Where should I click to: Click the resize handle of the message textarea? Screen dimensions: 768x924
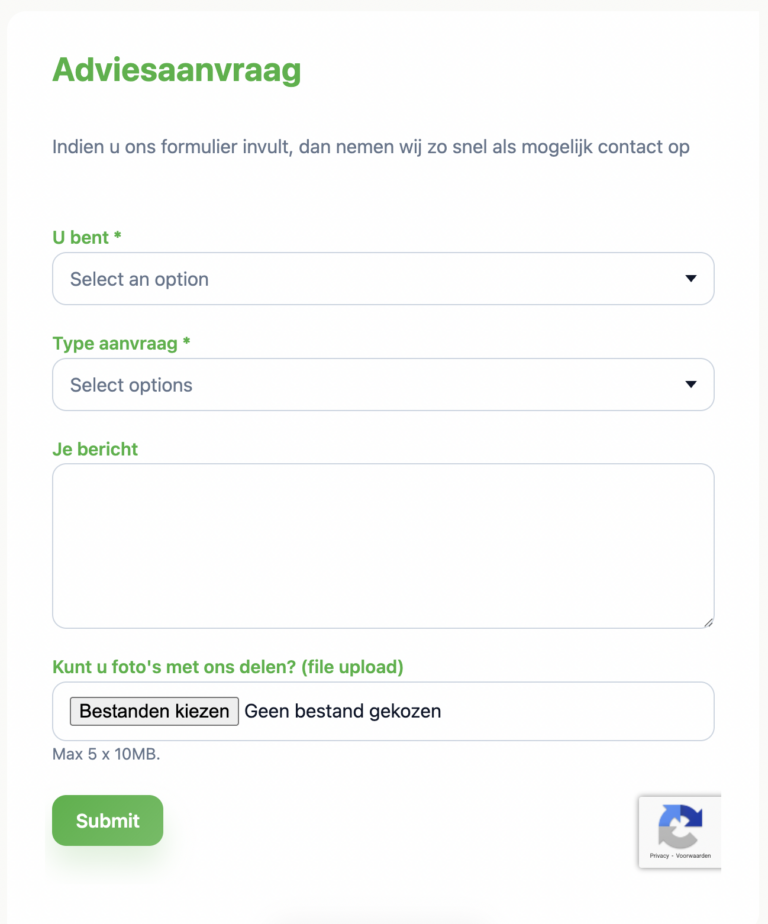tap(710, 622)
